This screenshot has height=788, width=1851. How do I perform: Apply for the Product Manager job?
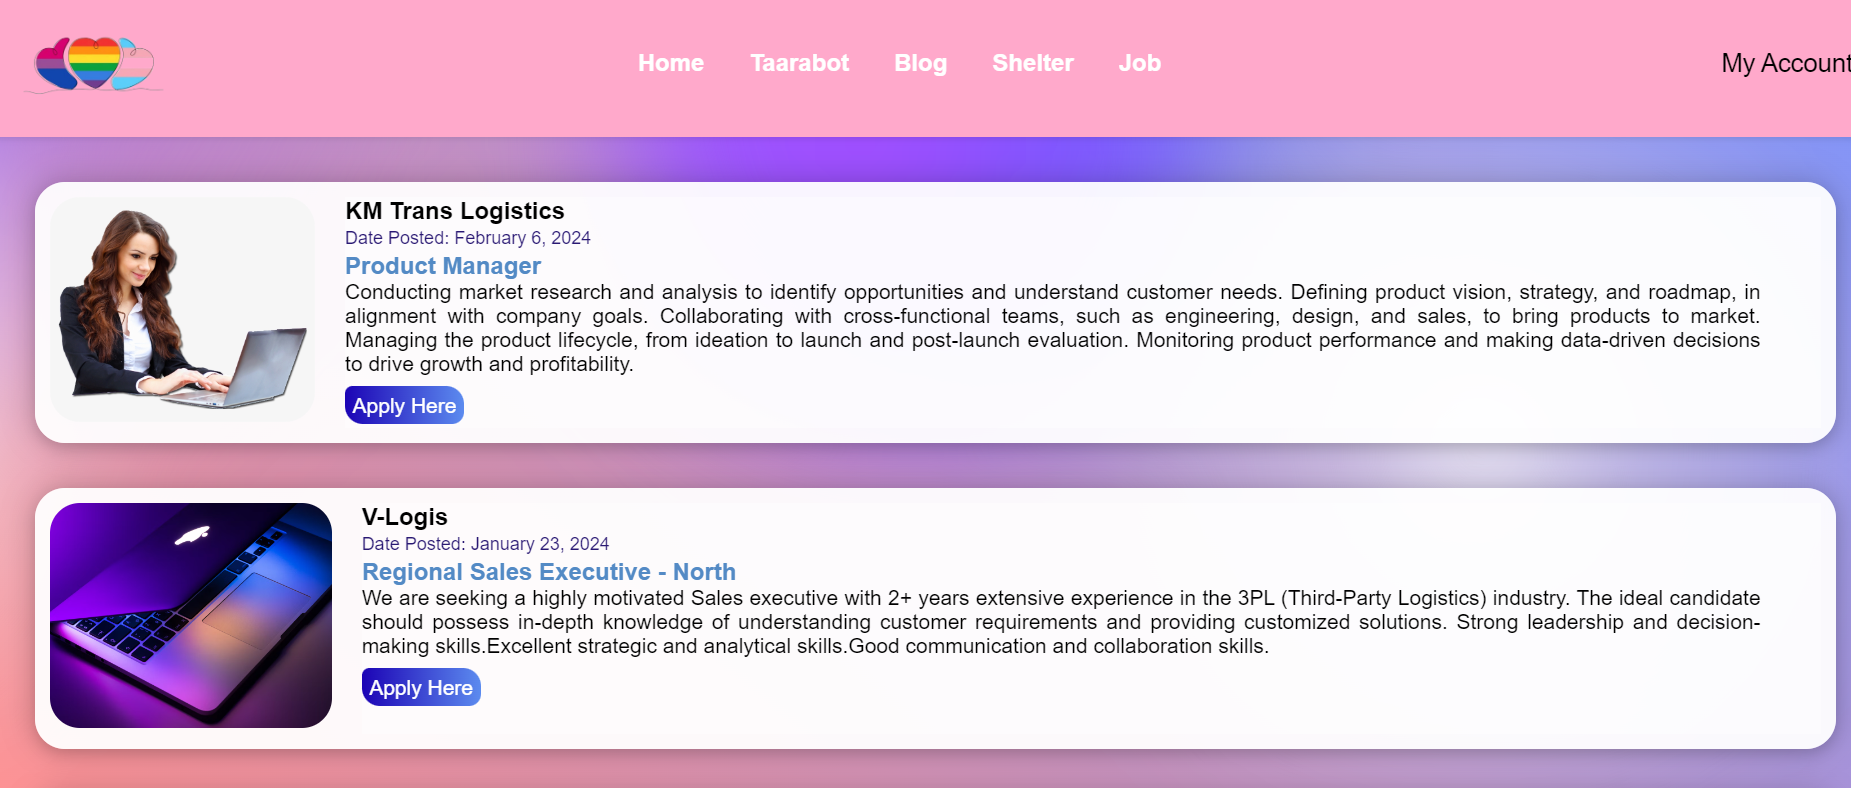click(x=404, y=405)
